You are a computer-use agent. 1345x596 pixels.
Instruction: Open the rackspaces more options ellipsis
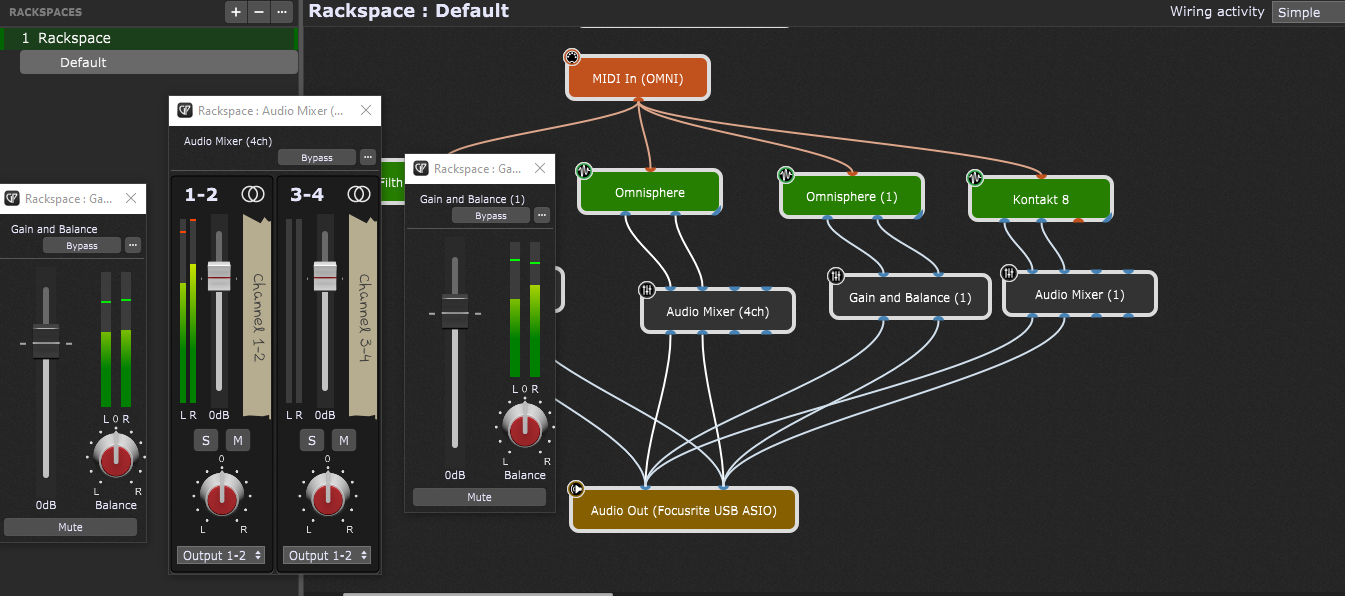(x=282, y=12)
